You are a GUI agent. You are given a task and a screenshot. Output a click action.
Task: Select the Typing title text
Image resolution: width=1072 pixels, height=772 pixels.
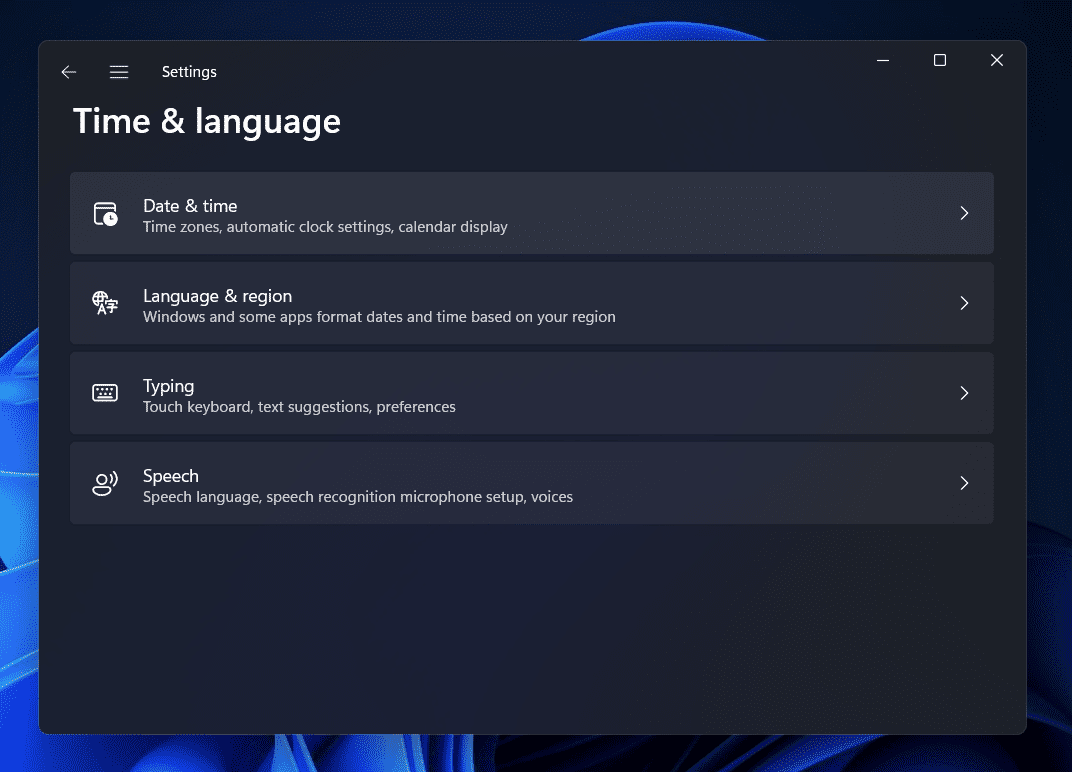click(x=168, y=386)
